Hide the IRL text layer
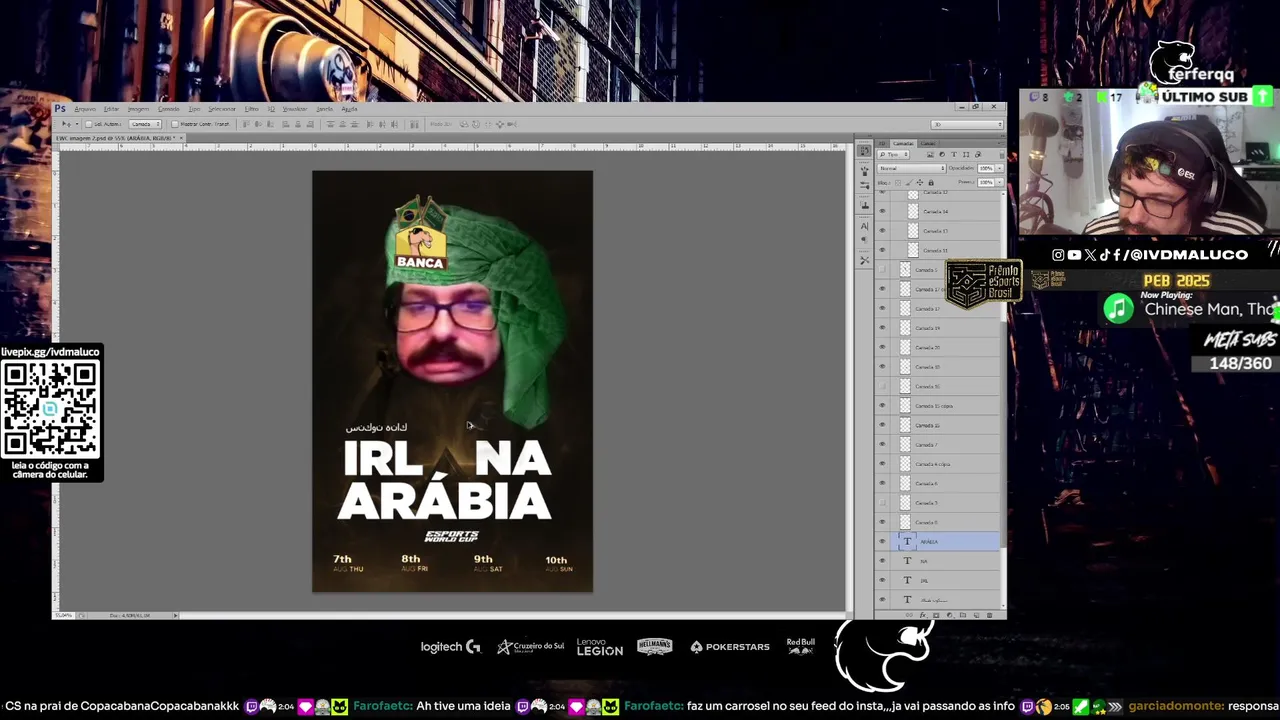The image size is (1280, 720). click(882, 580)
